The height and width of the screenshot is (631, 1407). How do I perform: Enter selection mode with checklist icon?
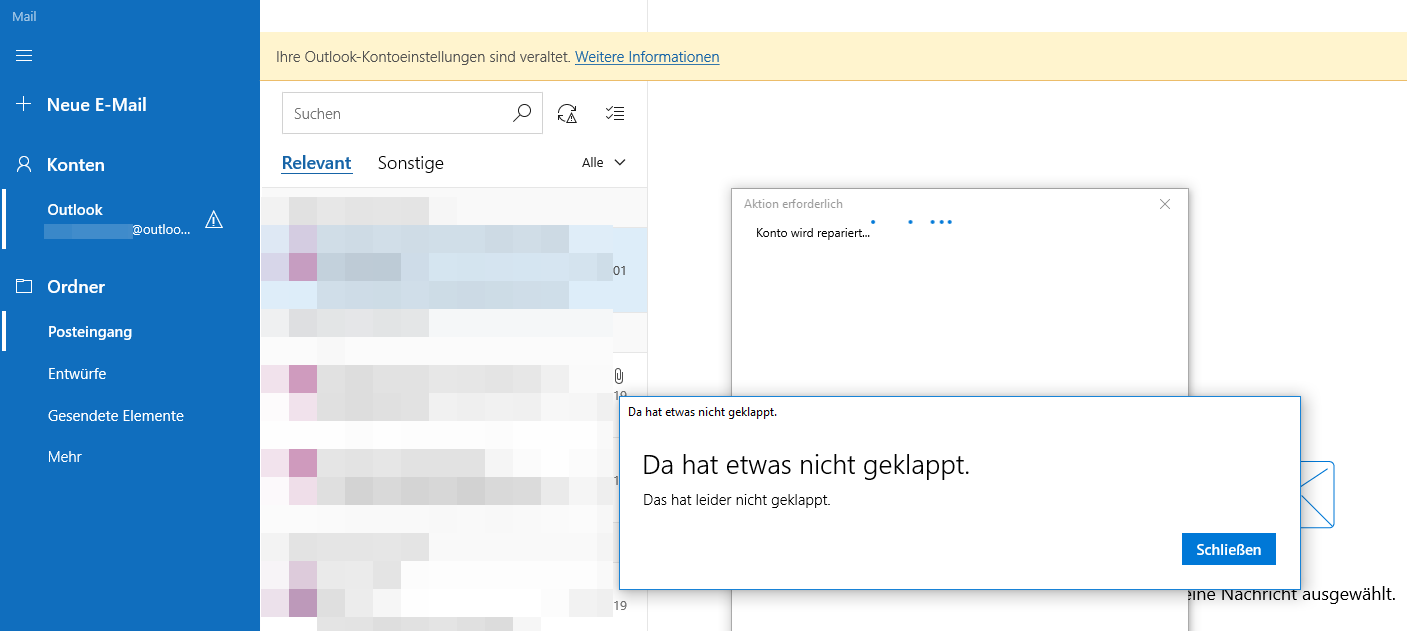pyautogui.click(x=615, y=113)
